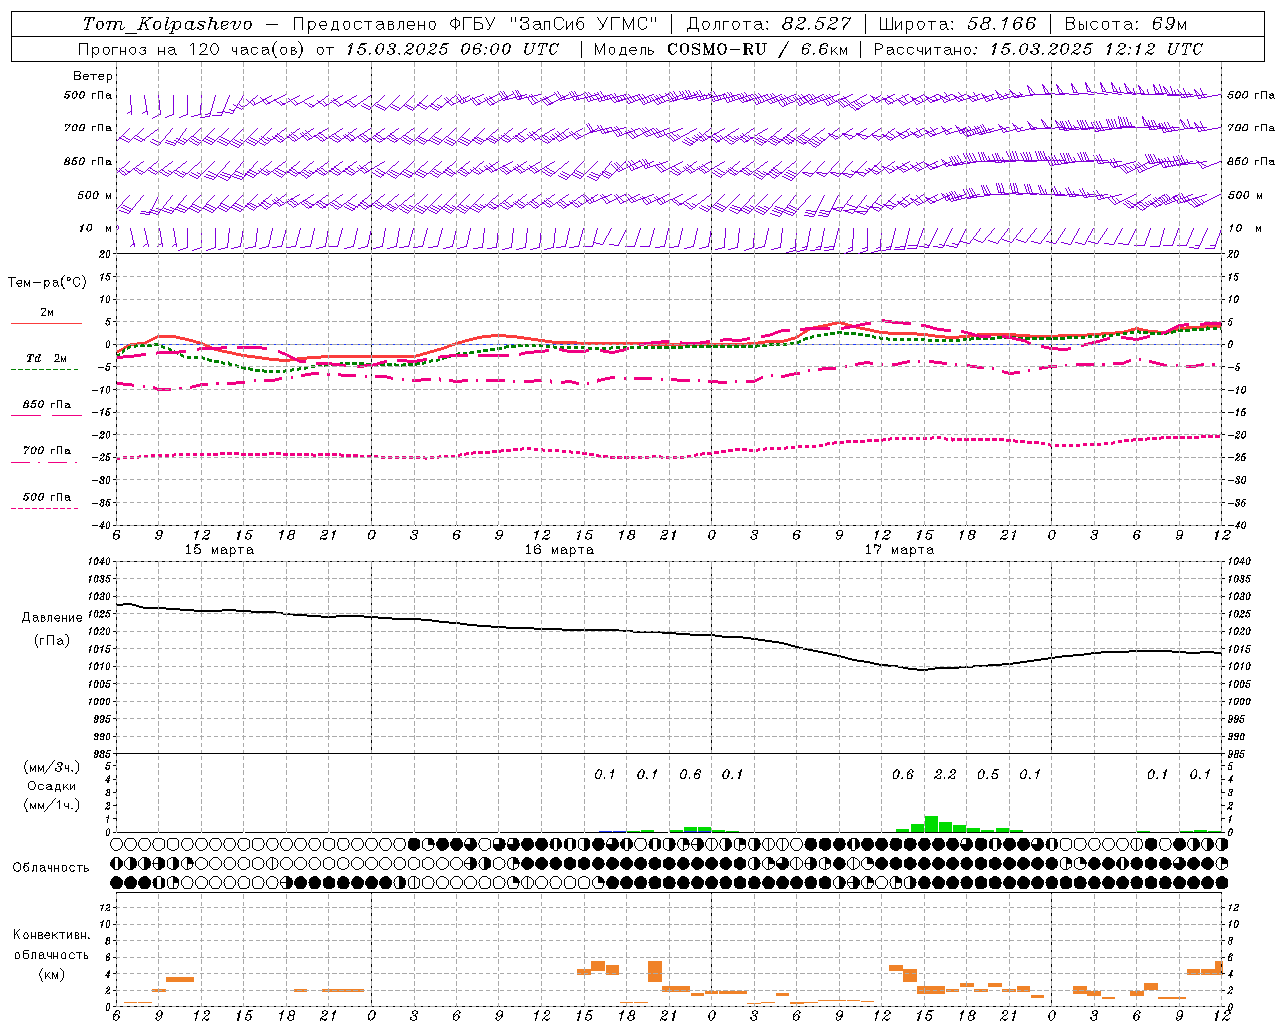This screenshot has width=1280, height=1024.
Task: Select the 'Высота: 69м' elevation text
Action: tap(1126, 24)
